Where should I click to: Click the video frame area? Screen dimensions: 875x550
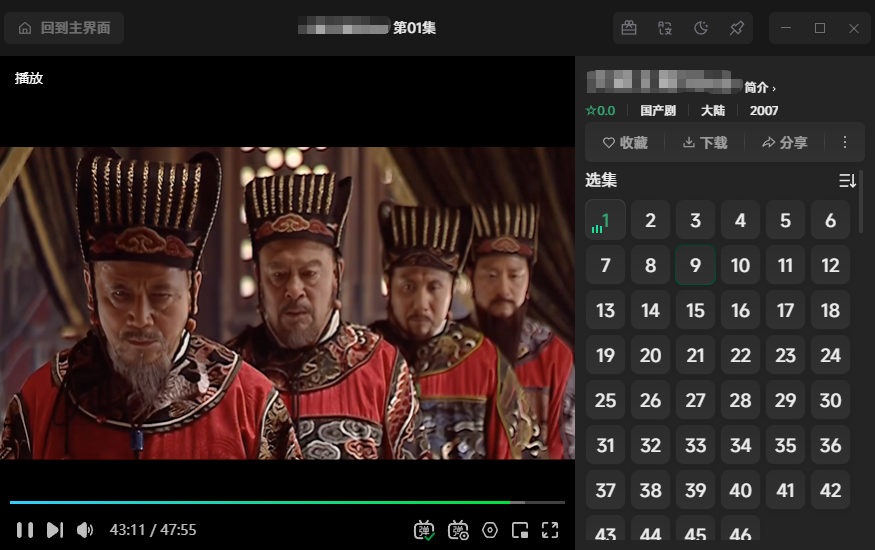tap(287, 303)
